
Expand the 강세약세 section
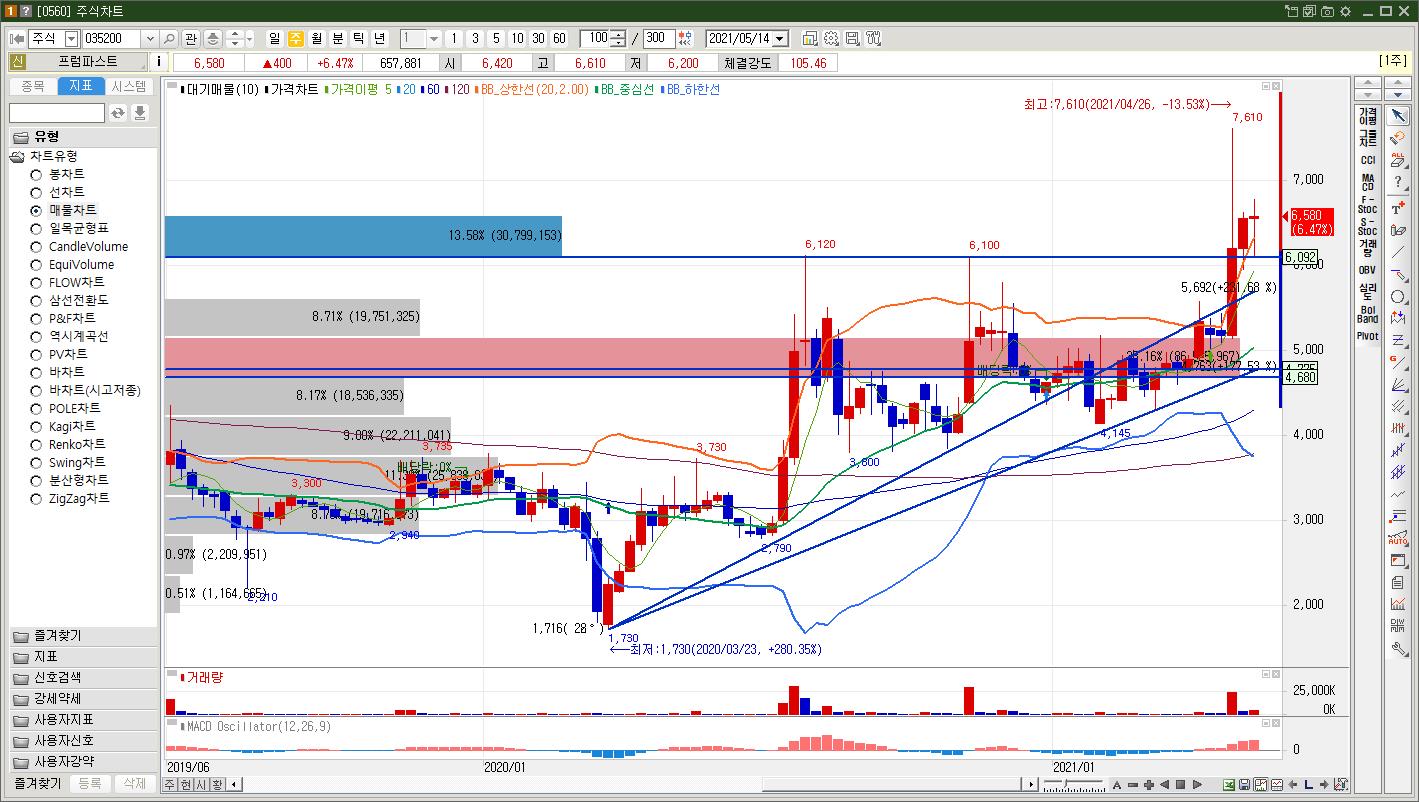tap(83, 699)
